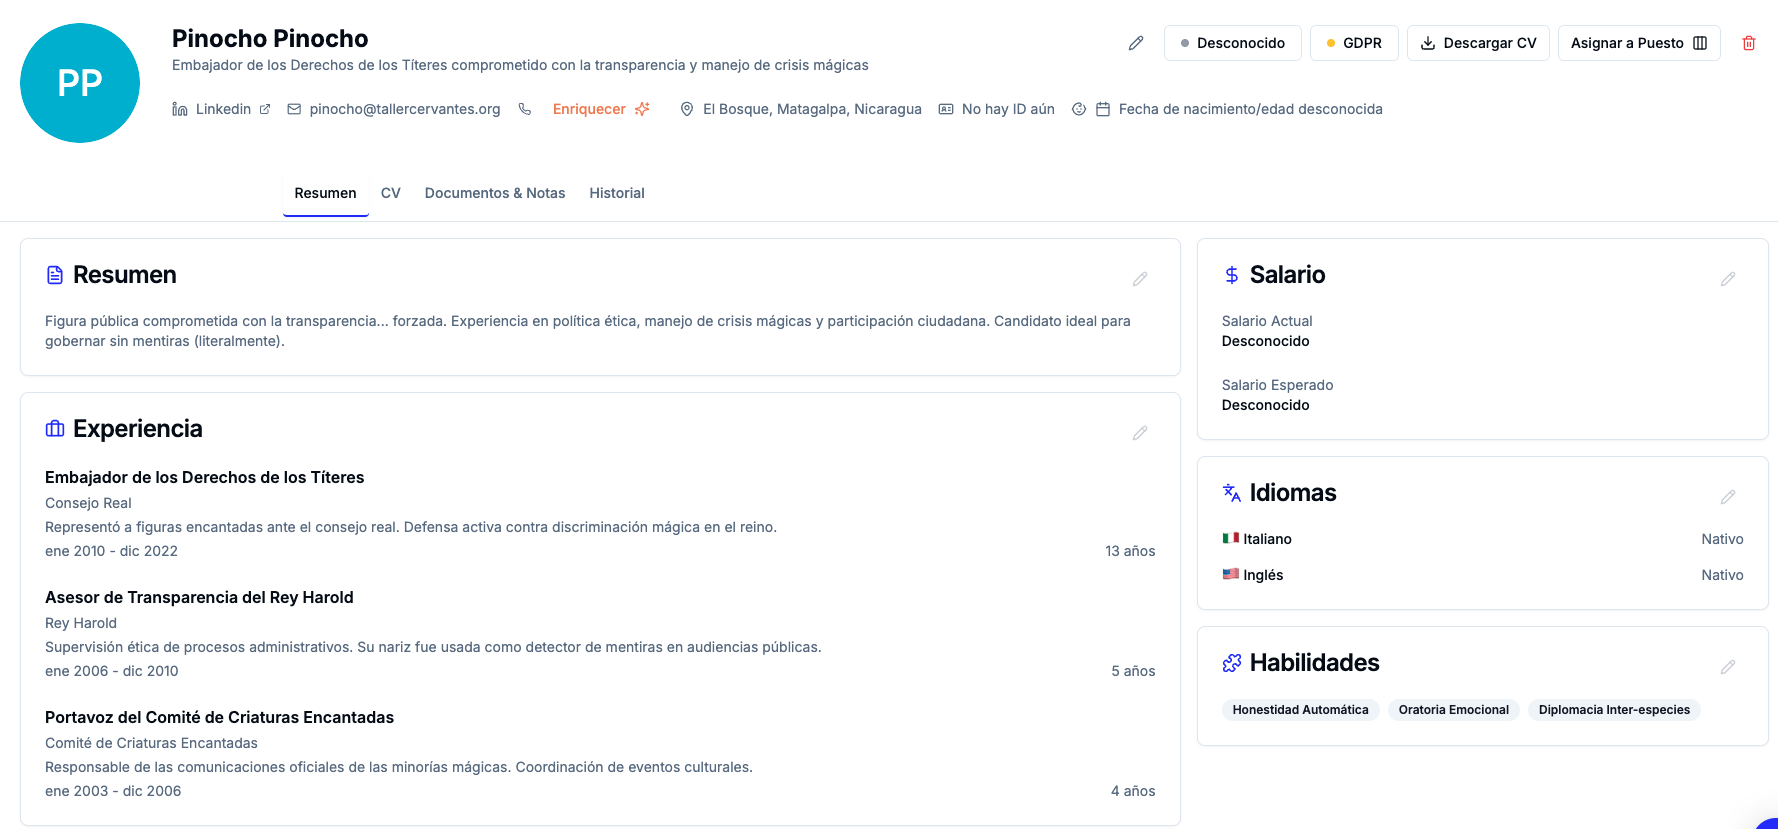Click Asignar a Puesto button

[1639, 43]
